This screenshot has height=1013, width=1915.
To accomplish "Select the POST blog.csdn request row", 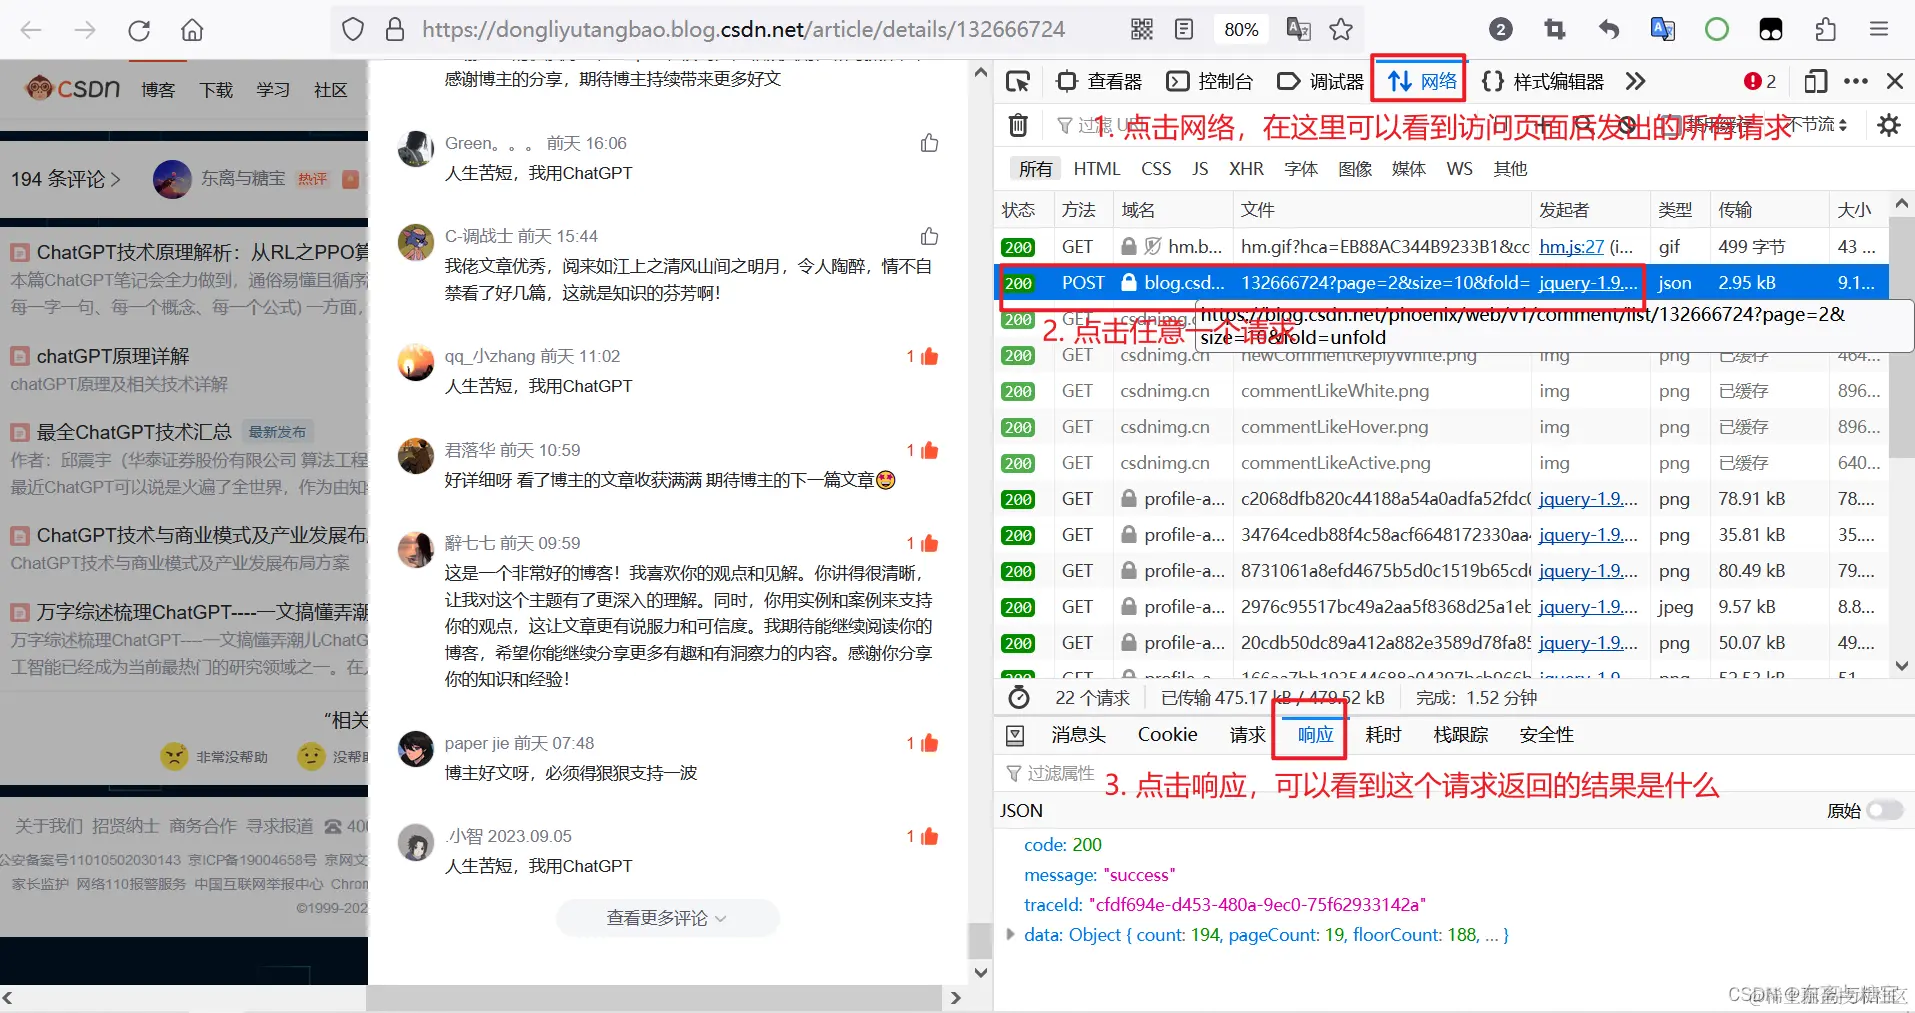I will click(x=1441, y=283).
